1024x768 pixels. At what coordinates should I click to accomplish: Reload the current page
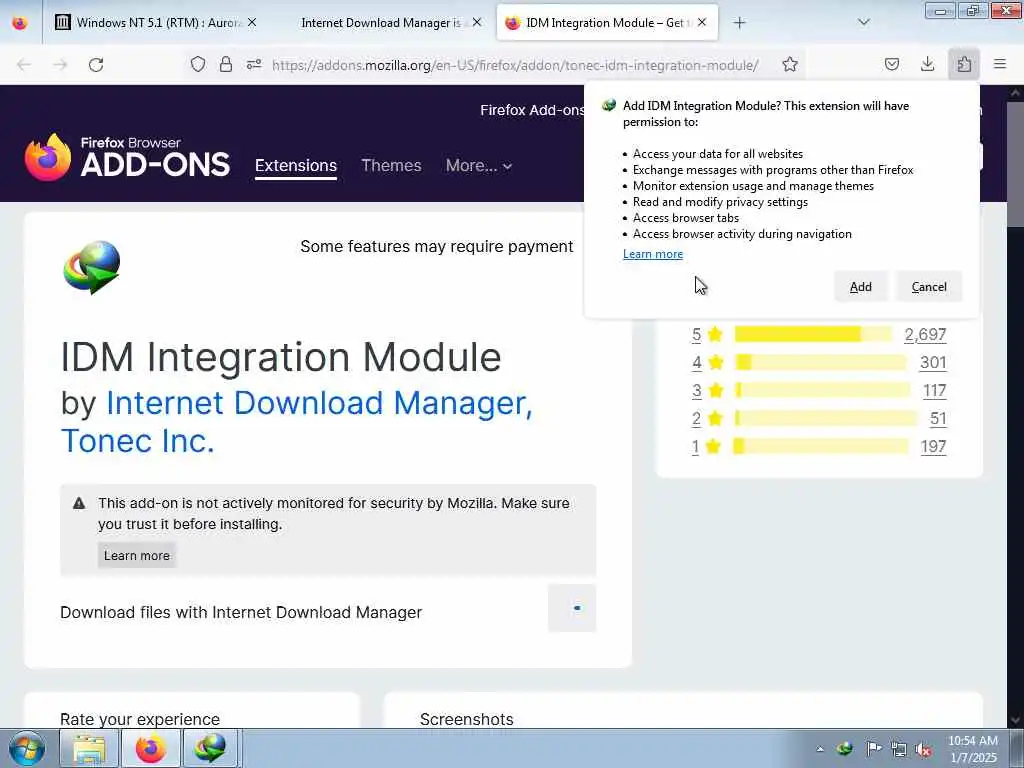[96, 65]
